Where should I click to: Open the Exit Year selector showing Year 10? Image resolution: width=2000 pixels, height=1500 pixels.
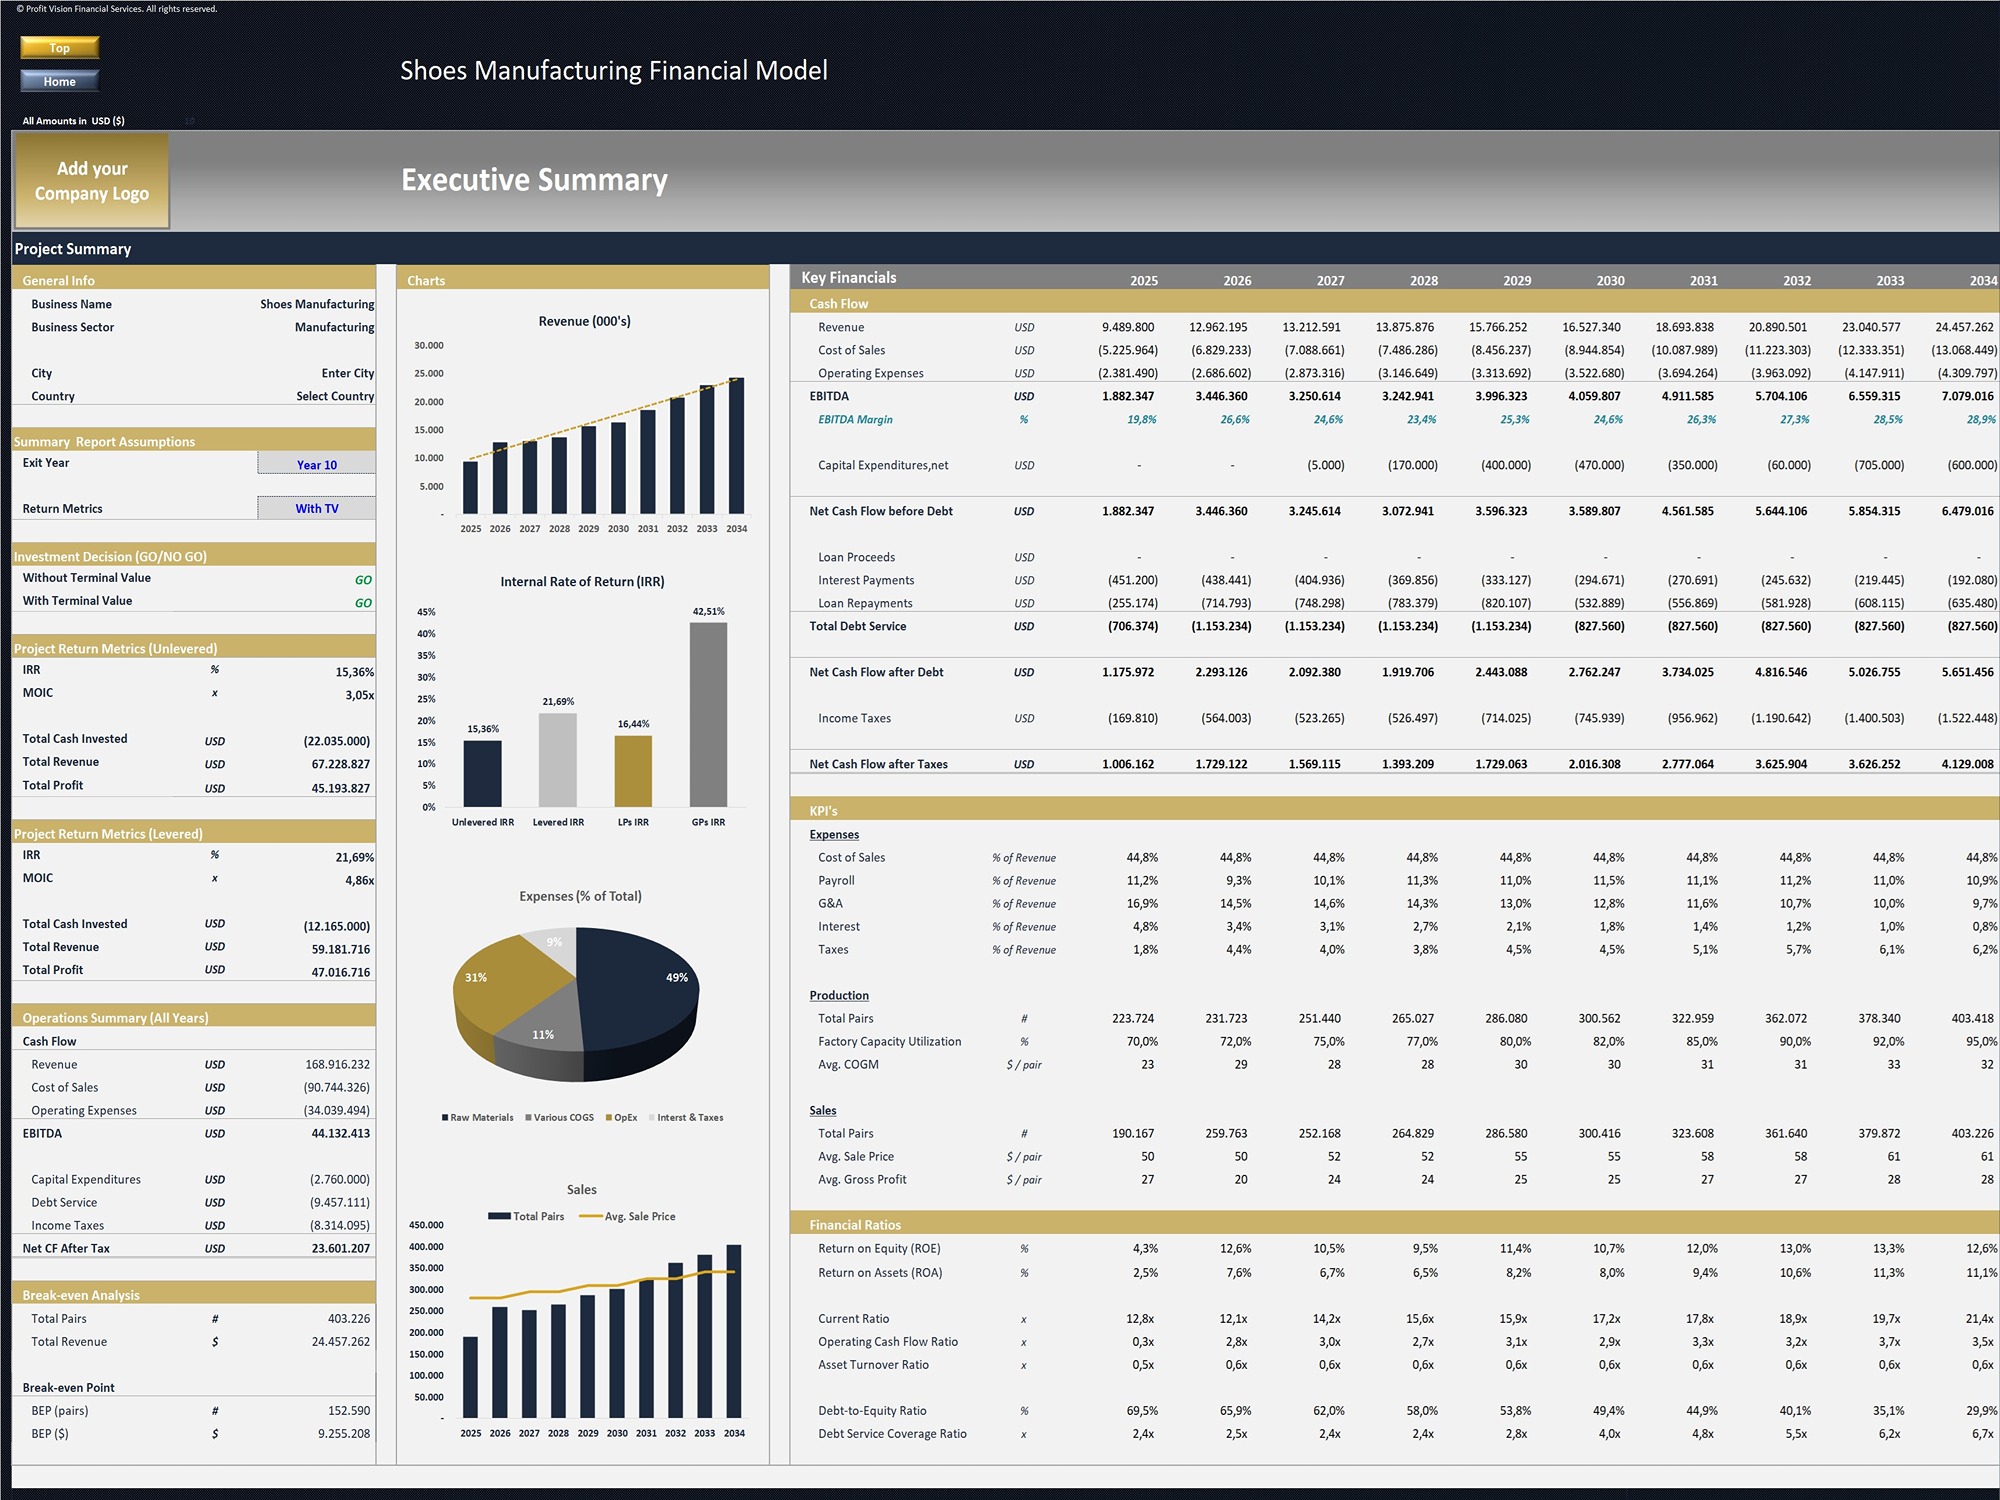[316, 463]
